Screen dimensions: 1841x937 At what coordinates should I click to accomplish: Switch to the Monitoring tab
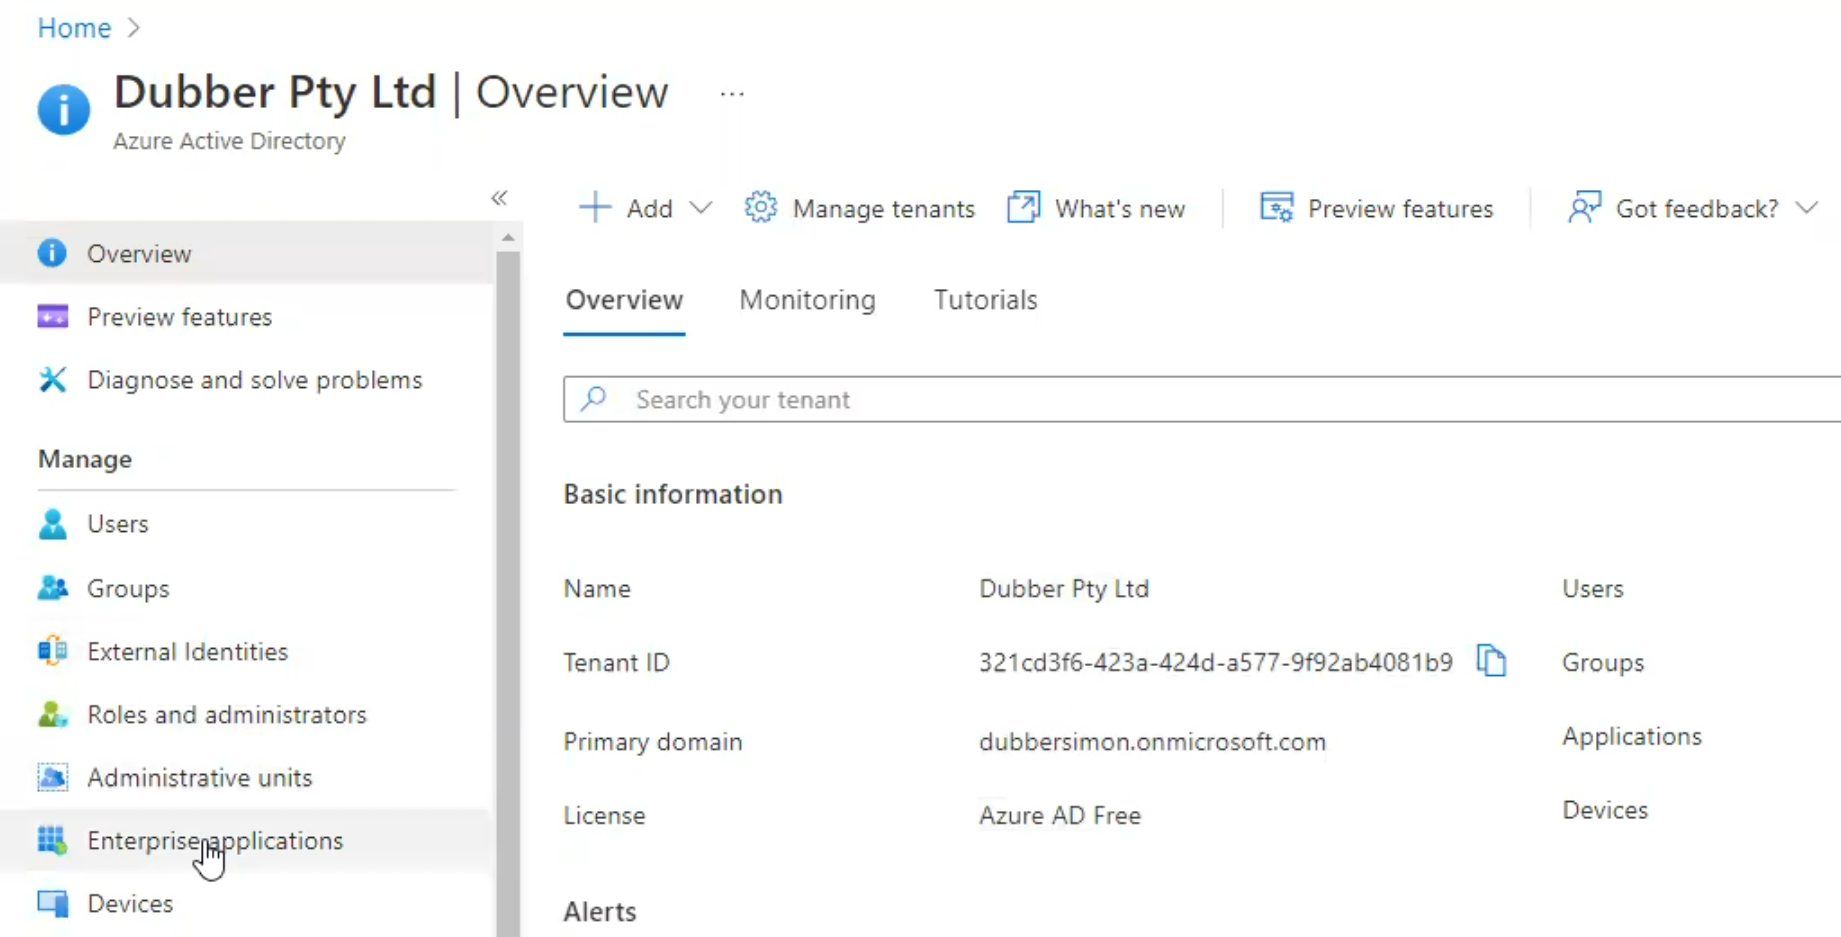tap(807, 300)
